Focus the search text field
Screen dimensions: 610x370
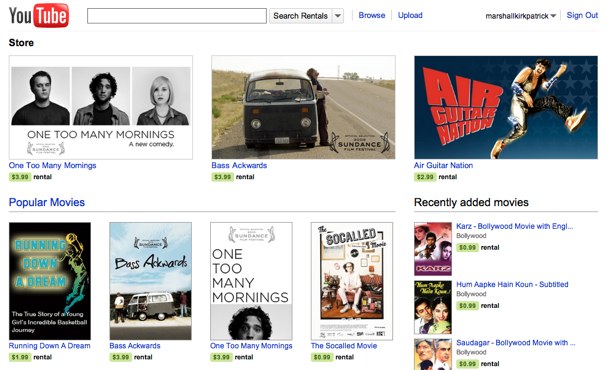[x=177, y=16]
